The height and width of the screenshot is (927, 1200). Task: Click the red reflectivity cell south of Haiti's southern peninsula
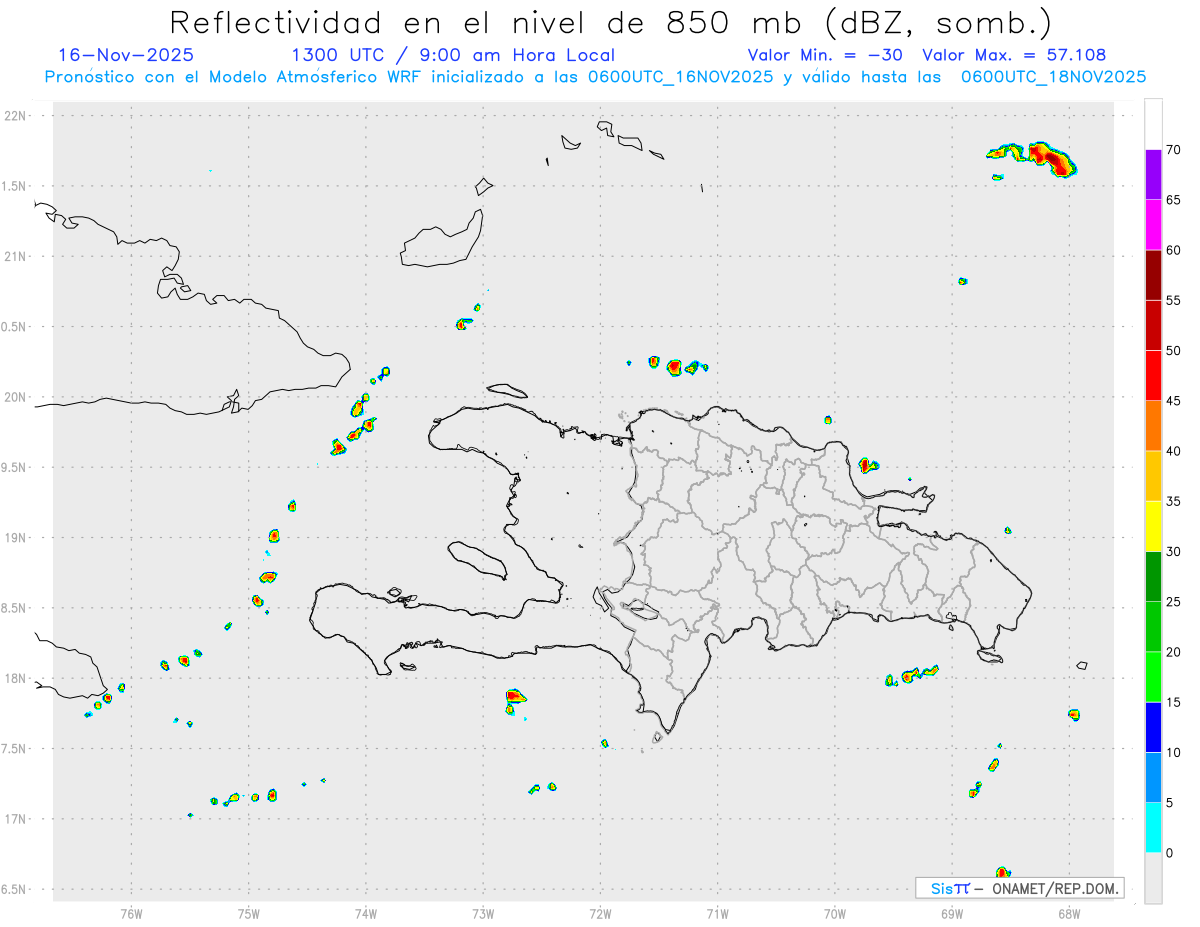click(x=514, y=695)
